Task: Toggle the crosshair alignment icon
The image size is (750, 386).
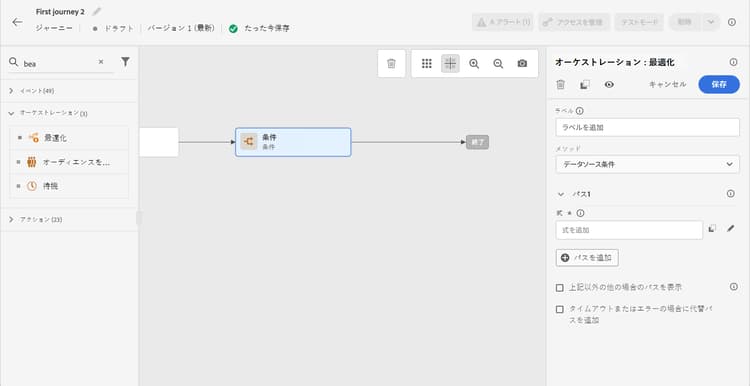Action: (x=450, y=63)
